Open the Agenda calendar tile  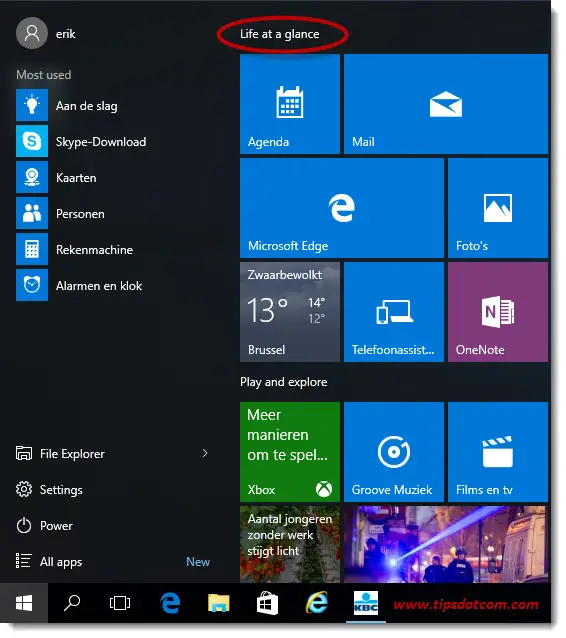(x=290, y=104)
